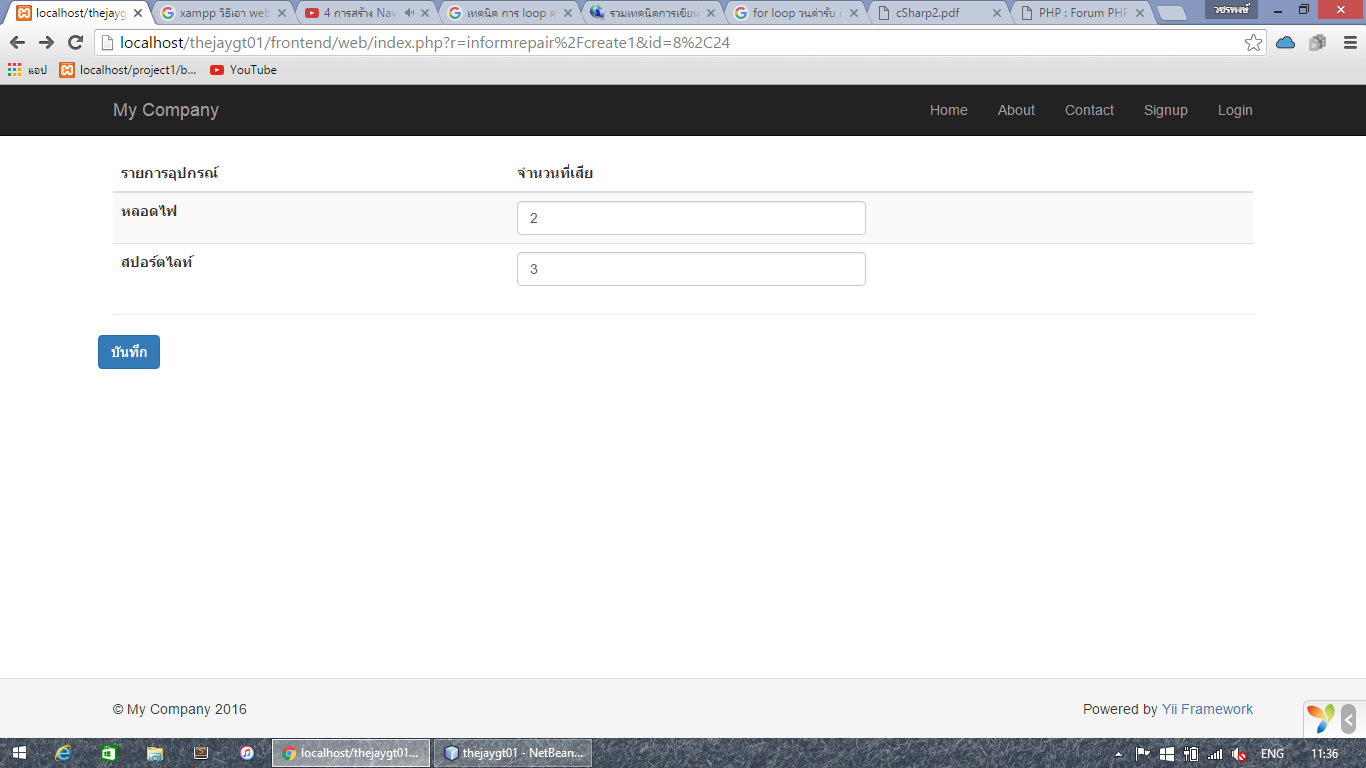
Task: Focus the quantity field for หลอดไฟ
Action: pos(691,218)
